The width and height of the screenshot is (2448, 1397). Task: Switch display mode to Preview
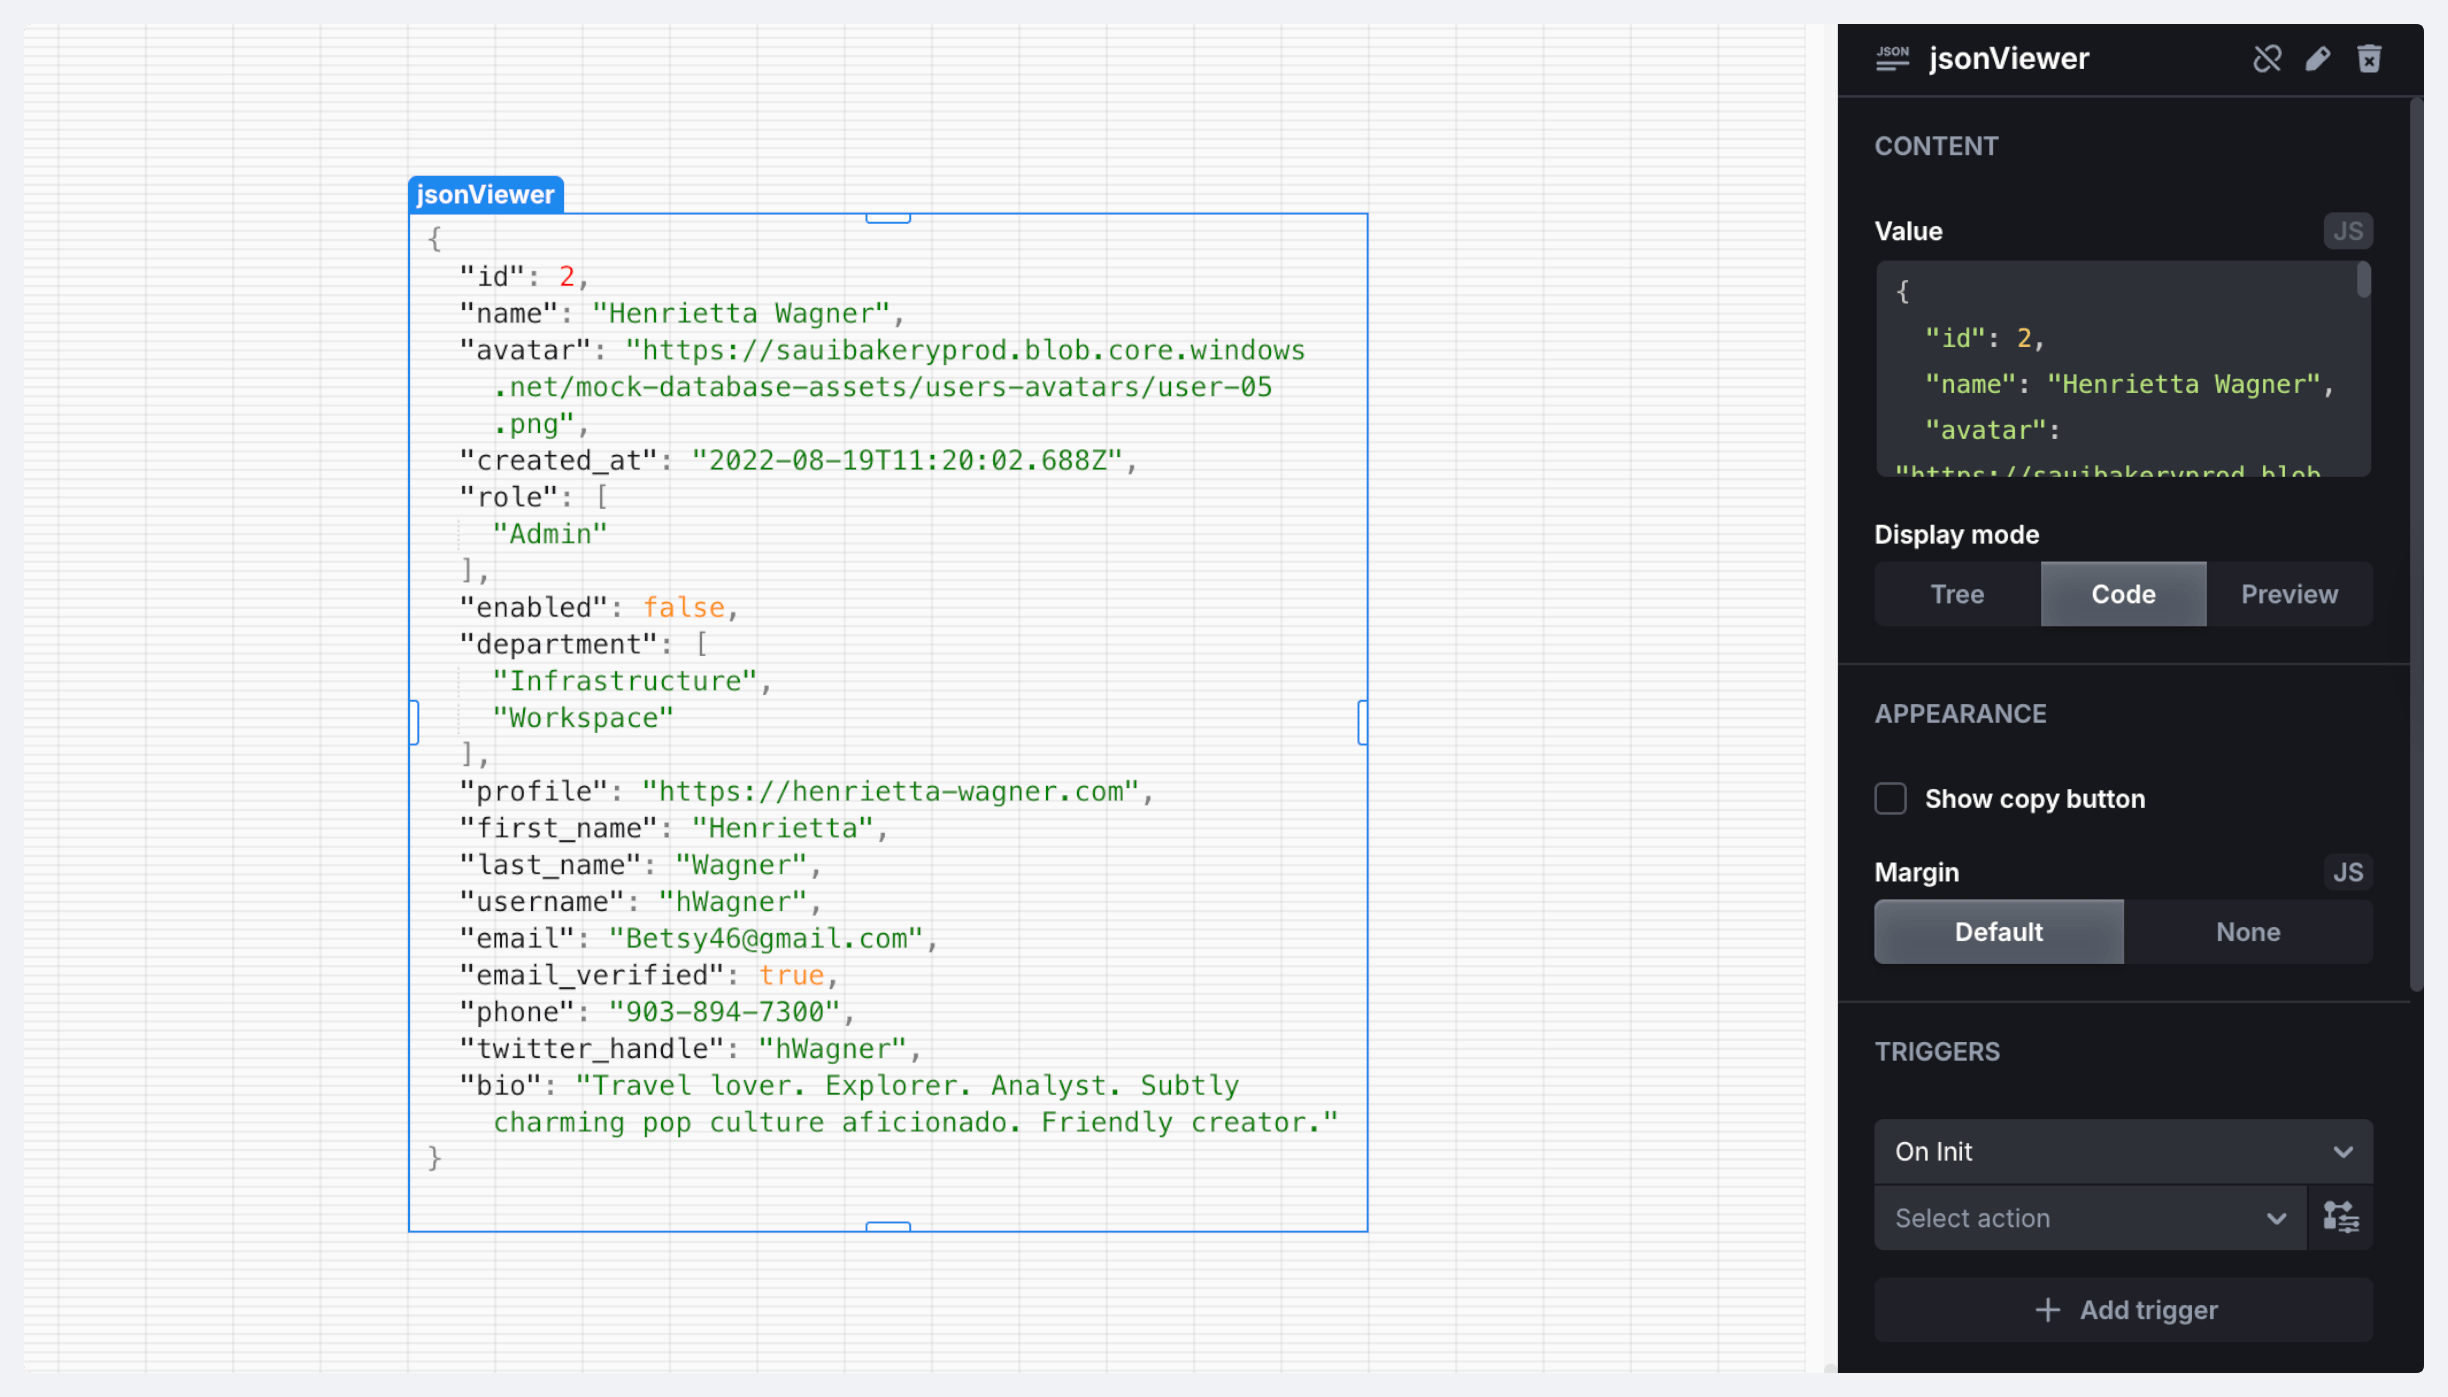coord(2289,594)
